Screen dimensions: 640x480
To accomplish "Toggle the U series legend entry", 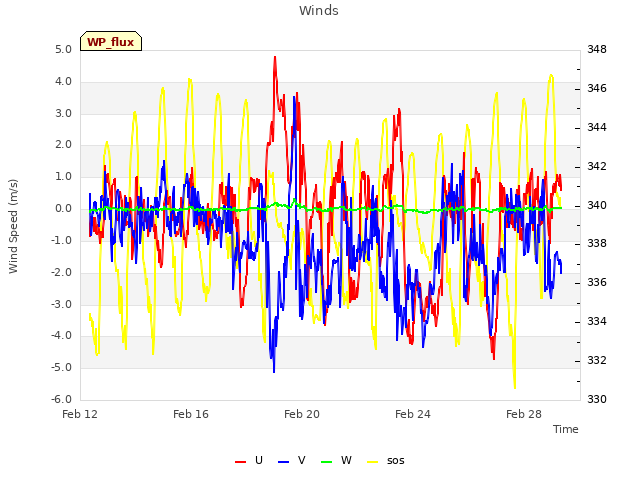I will pyautogui.click(x=249, y=461).
